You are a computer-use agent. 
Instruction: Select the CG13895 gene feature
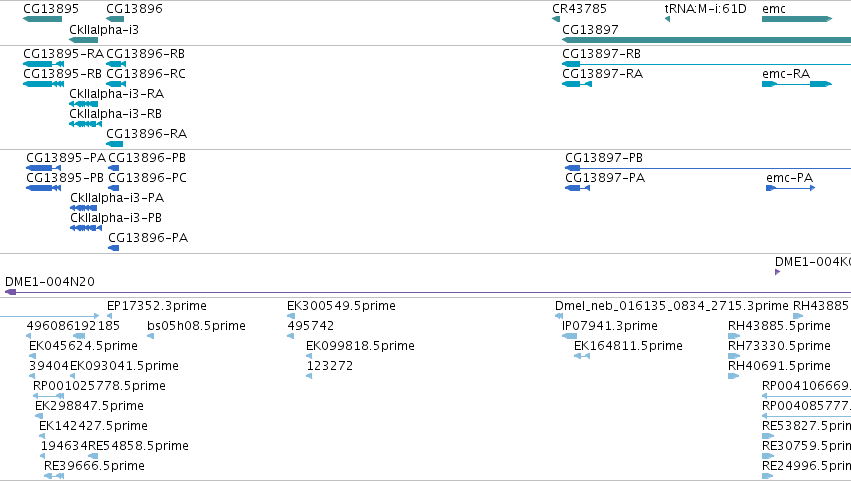coord(42,20)
